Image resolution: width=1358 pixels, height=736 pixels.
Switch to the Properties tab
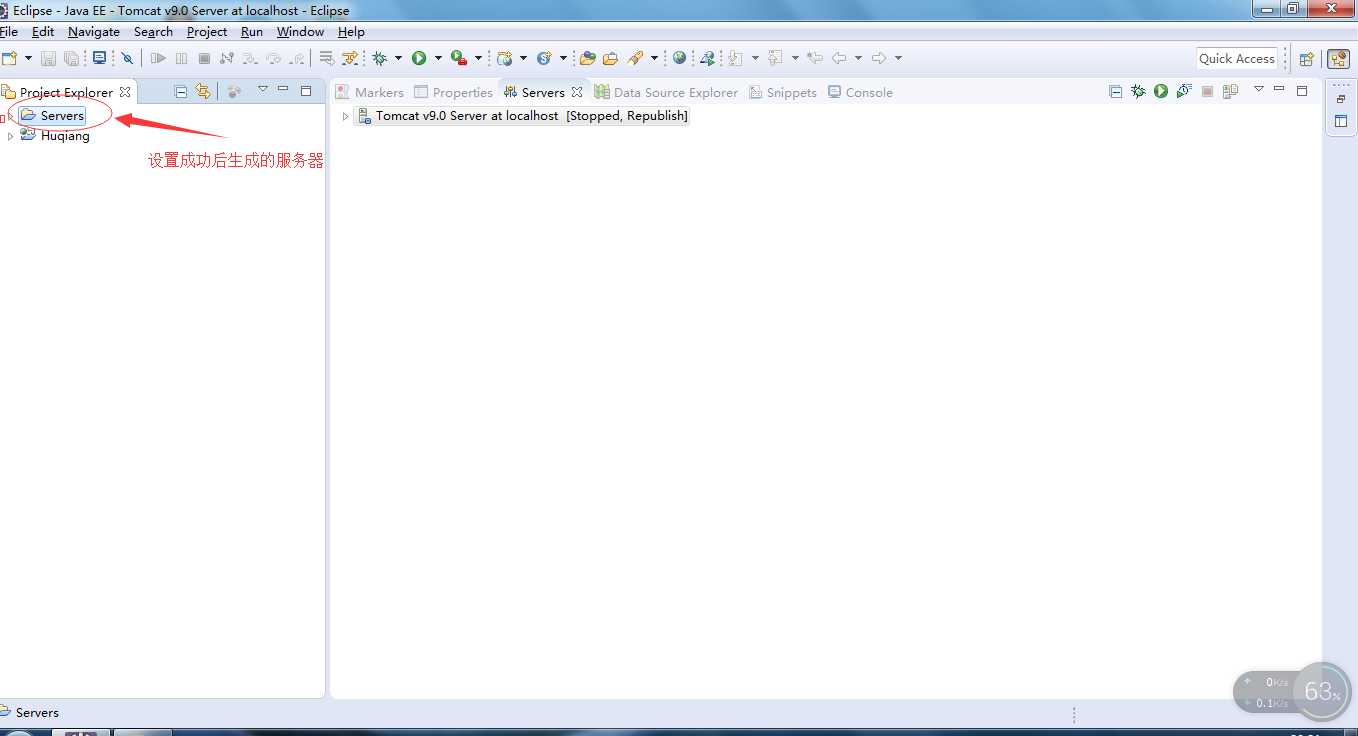453,92
